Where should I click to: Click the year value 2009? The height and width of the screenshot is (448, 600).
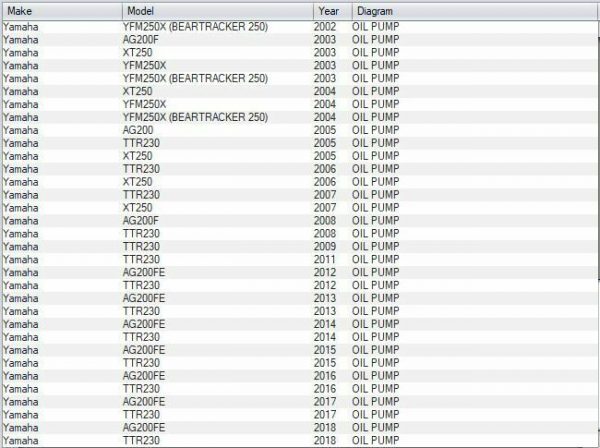(325, 247)
